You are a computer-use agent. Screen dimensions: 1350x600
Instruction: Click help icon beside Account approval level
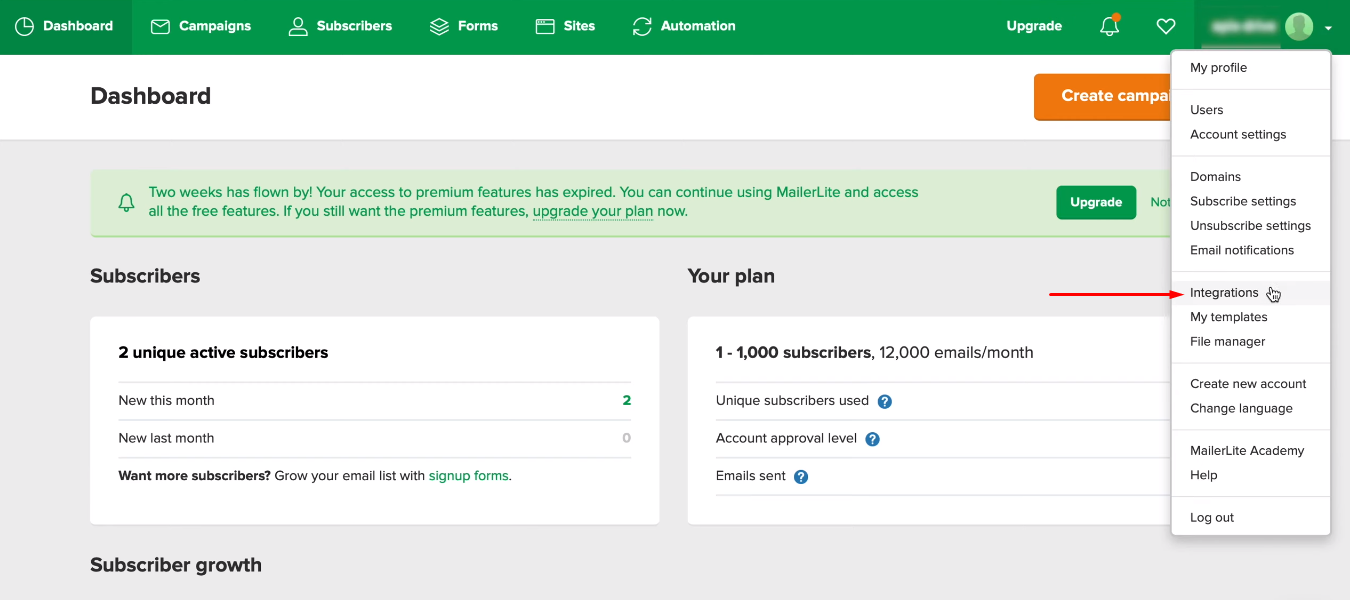click(x=872, y=439)
